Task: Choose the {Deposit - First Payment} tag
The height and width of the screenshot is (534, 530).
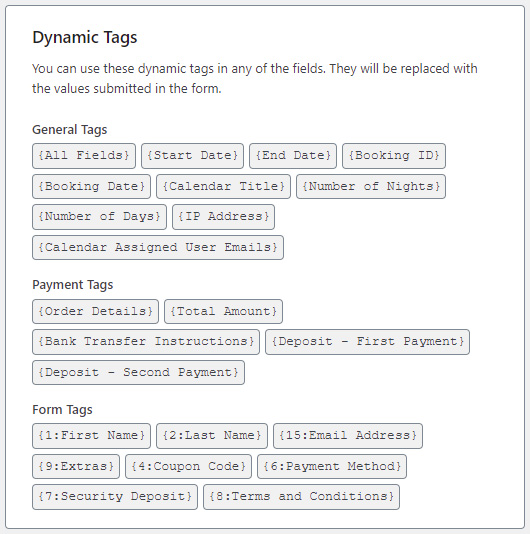Action: click(x=368, y=342)
